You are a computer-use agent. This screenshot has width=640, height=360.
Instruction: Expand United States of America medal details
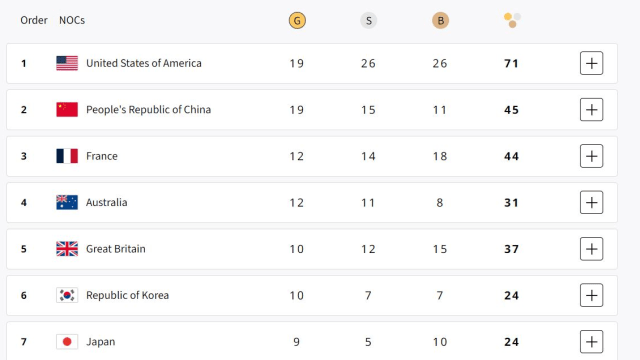tap(591, 63)
